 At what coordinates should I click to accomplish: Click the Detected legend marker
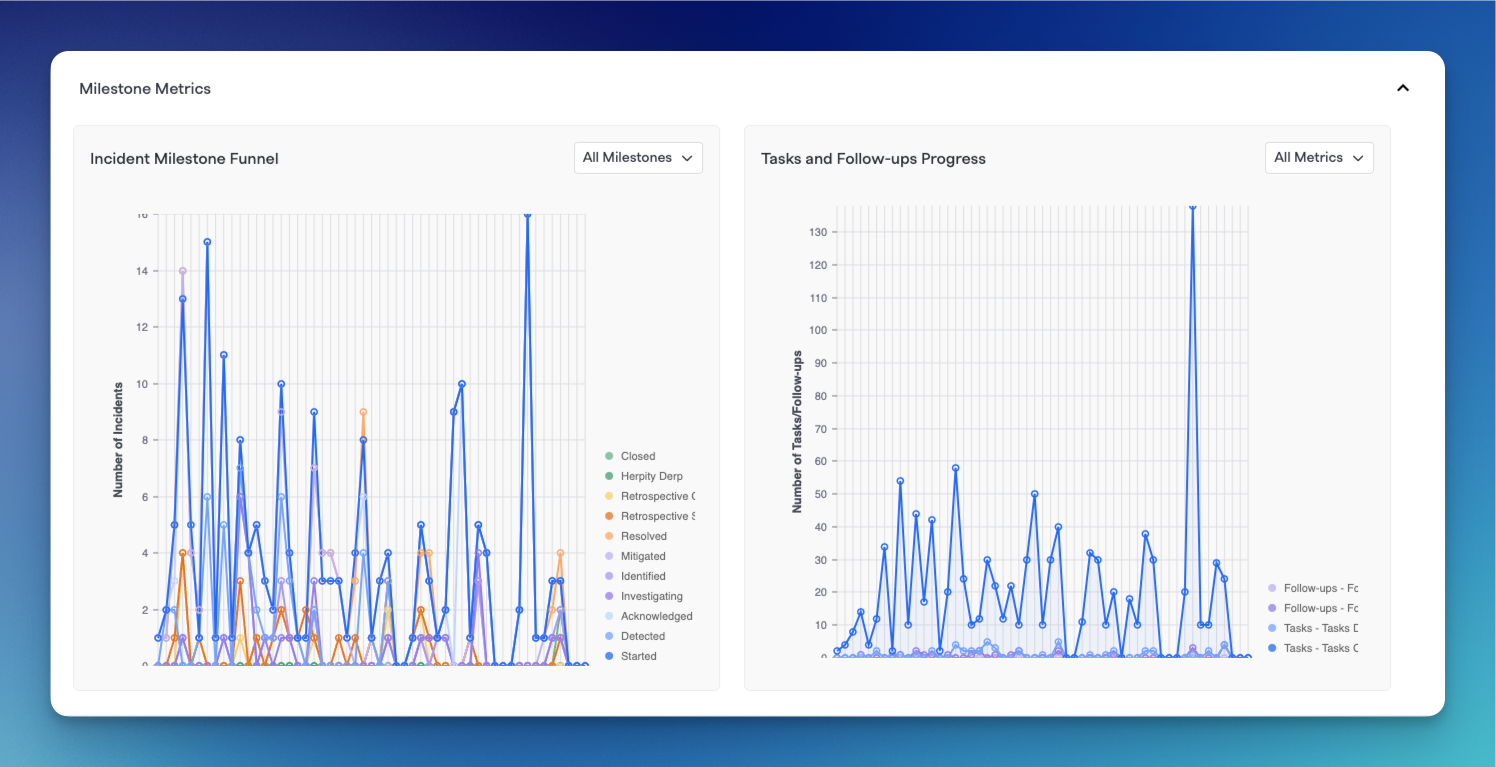(x=608, y=636)
